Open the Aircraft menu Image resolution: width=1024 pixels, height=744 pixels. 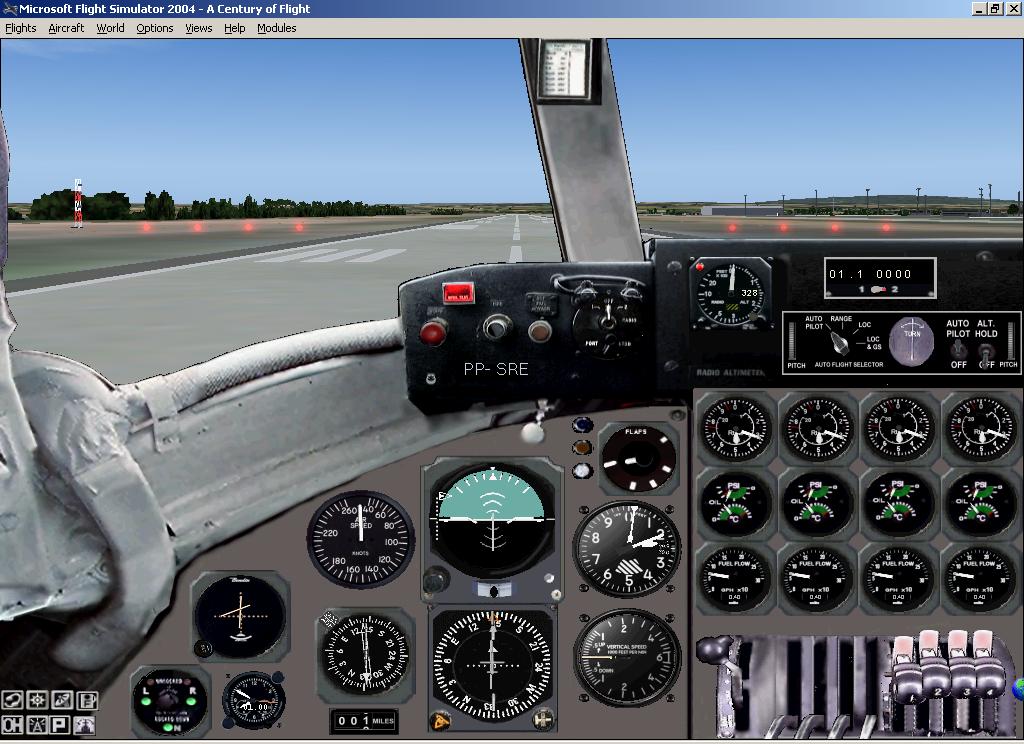[66, 28]
